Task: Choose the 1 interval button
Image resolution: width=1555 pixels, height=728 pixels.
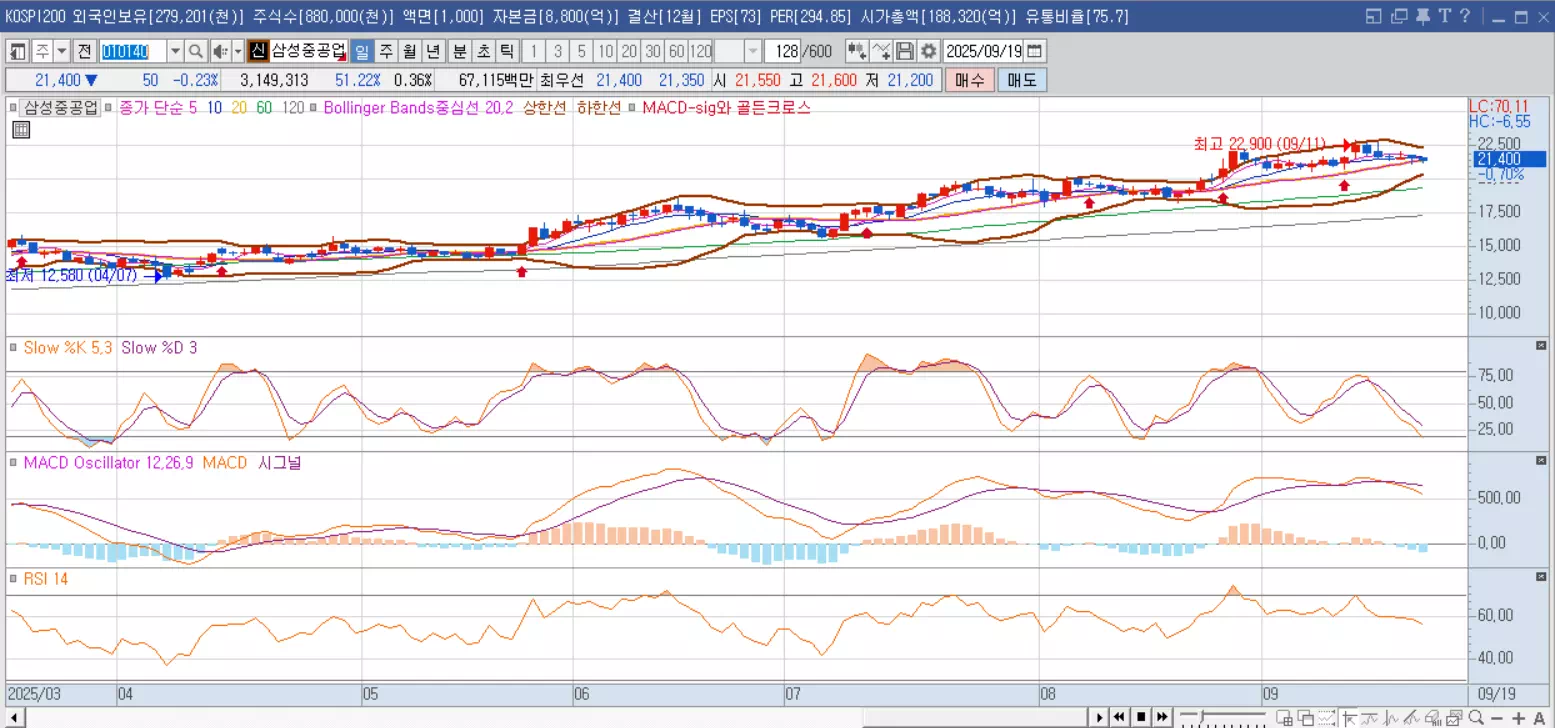Action: click(534, 51)
